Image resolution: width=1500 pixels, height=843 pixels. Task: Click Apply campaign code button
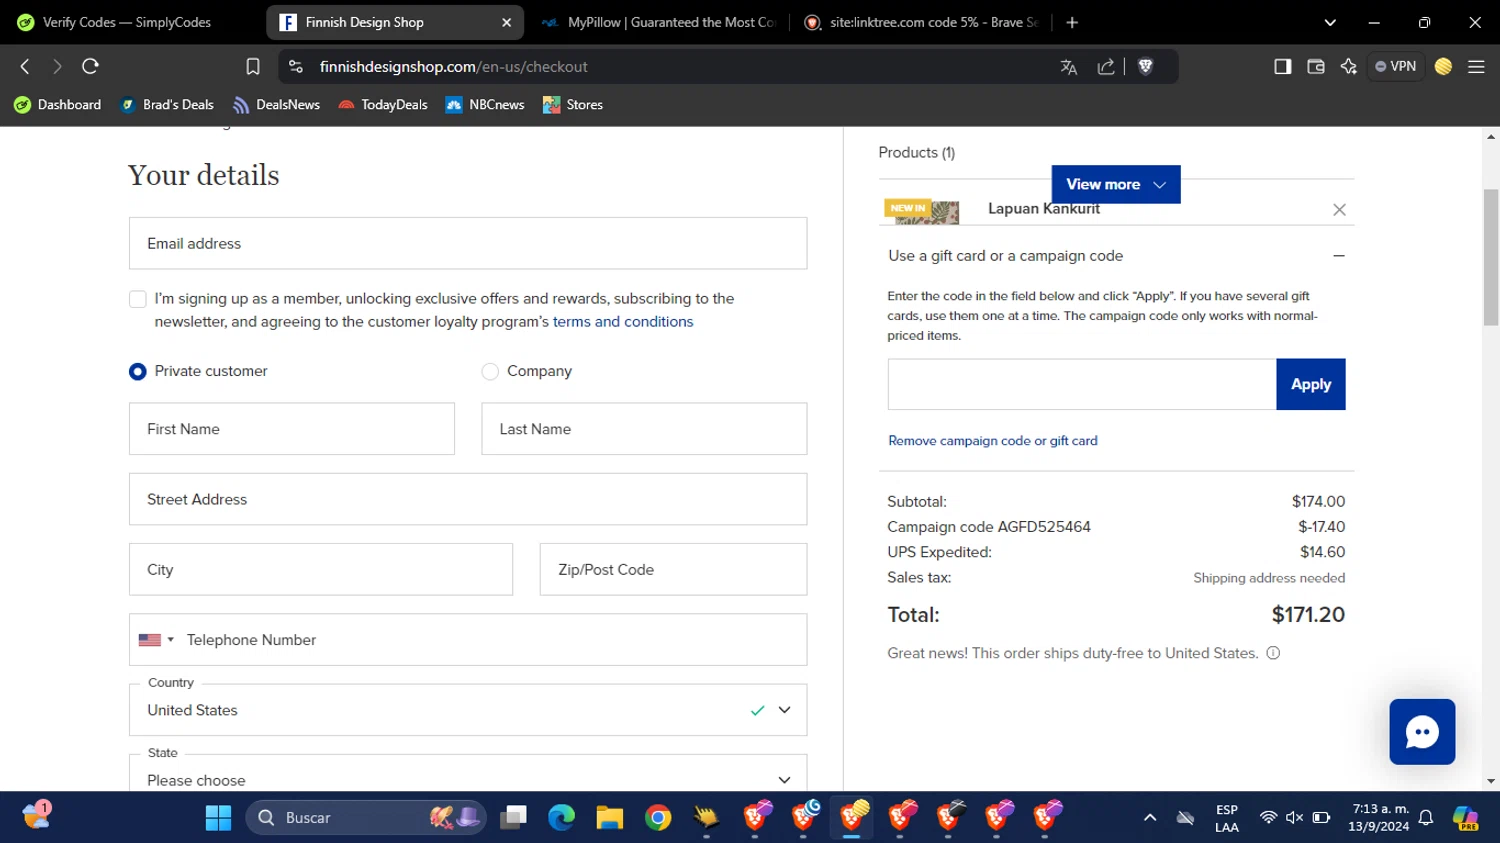click(x=1310, y=384)
